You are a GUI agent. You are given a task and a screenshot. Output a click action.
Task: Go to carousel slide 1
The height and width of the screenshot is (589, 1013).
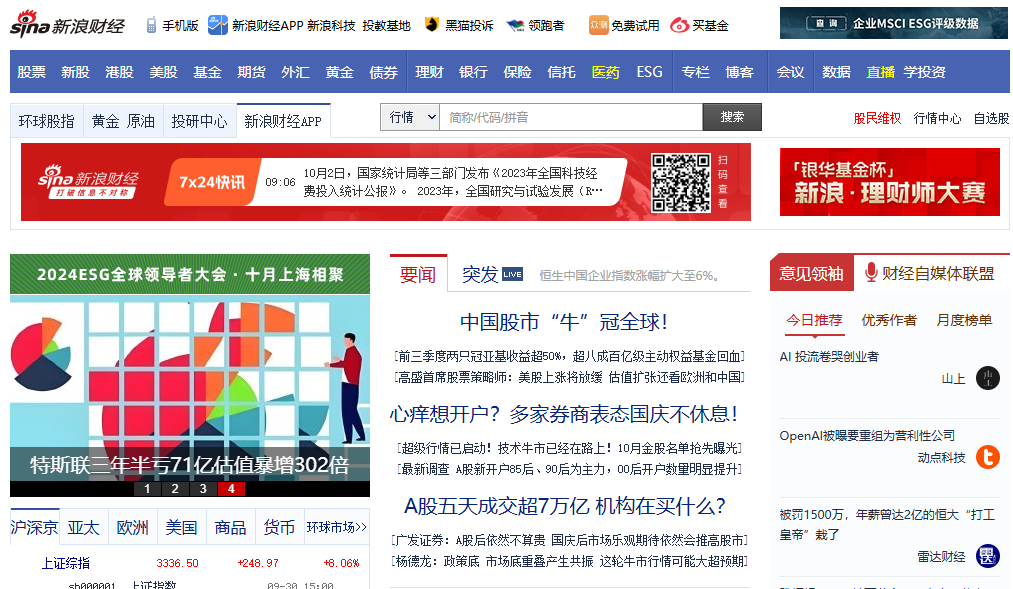point(147,489)
